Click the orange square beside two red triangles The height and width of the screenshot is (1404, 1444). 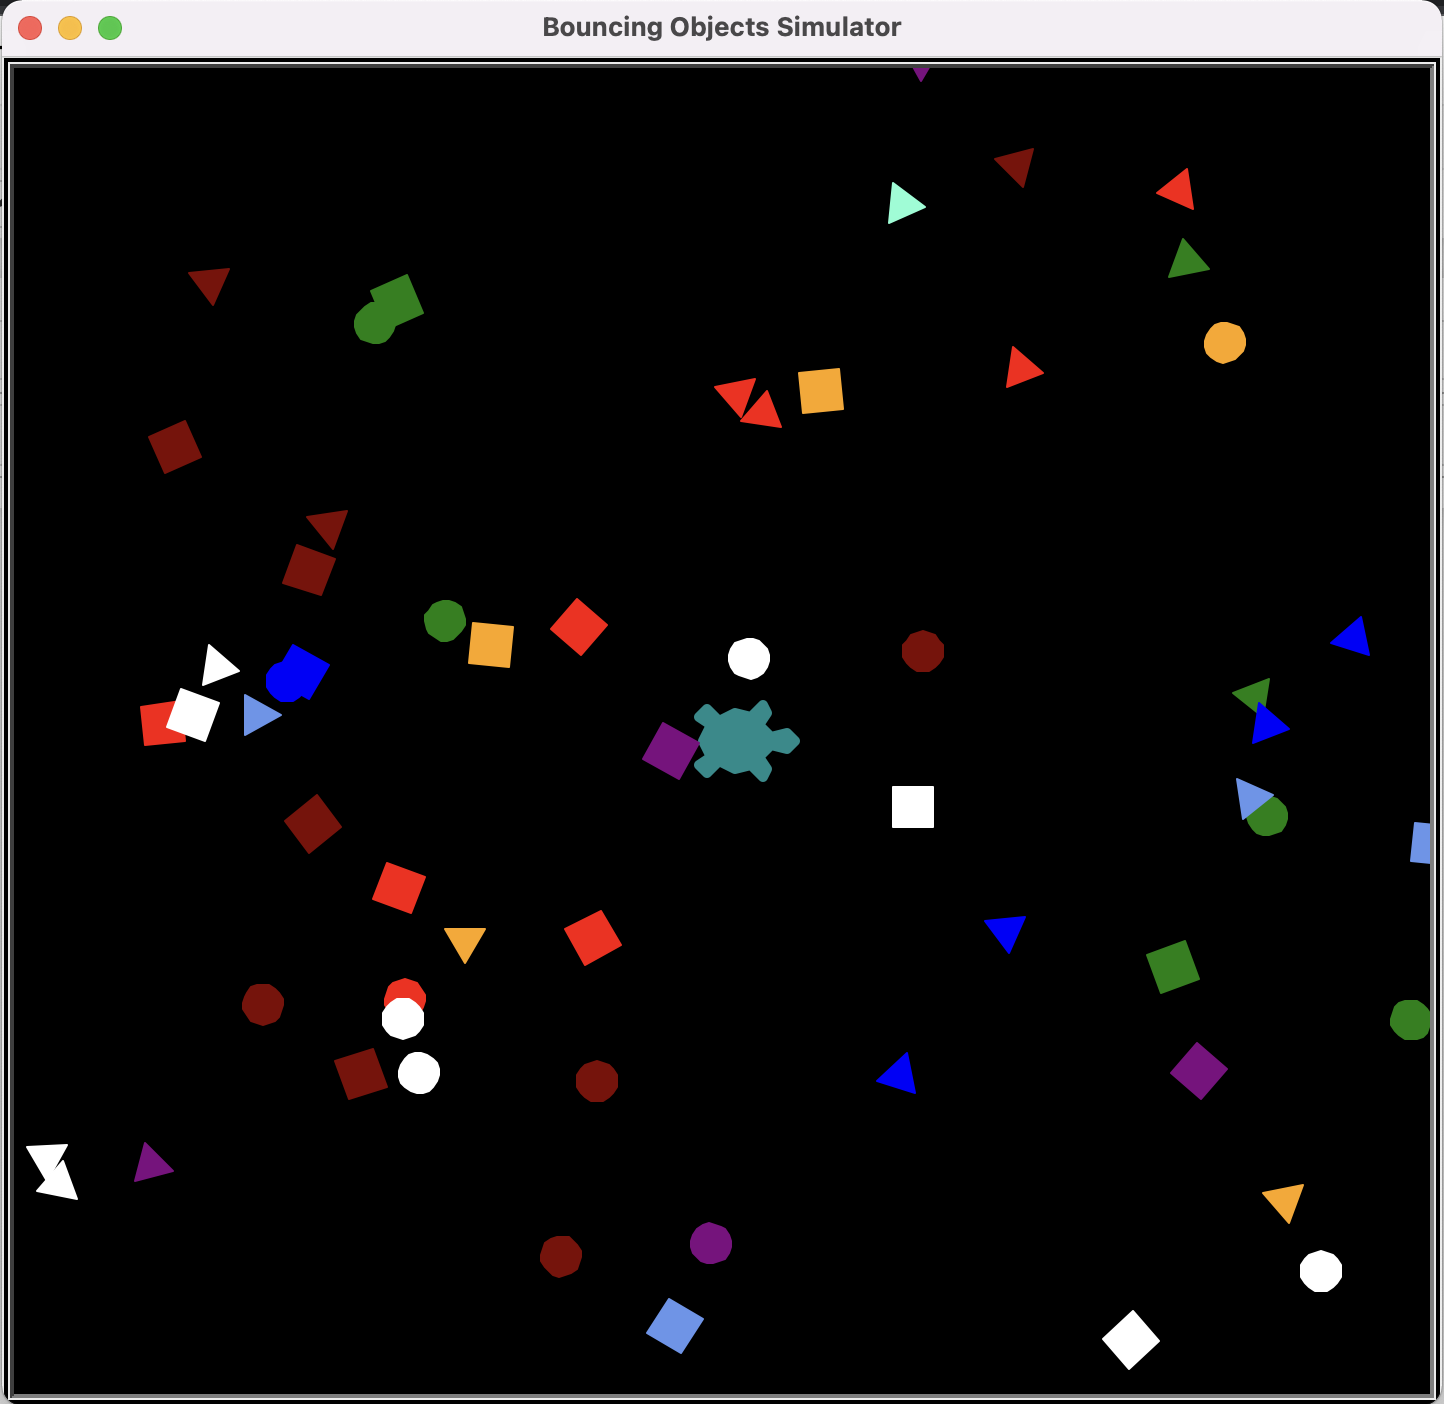click(821, 391)
